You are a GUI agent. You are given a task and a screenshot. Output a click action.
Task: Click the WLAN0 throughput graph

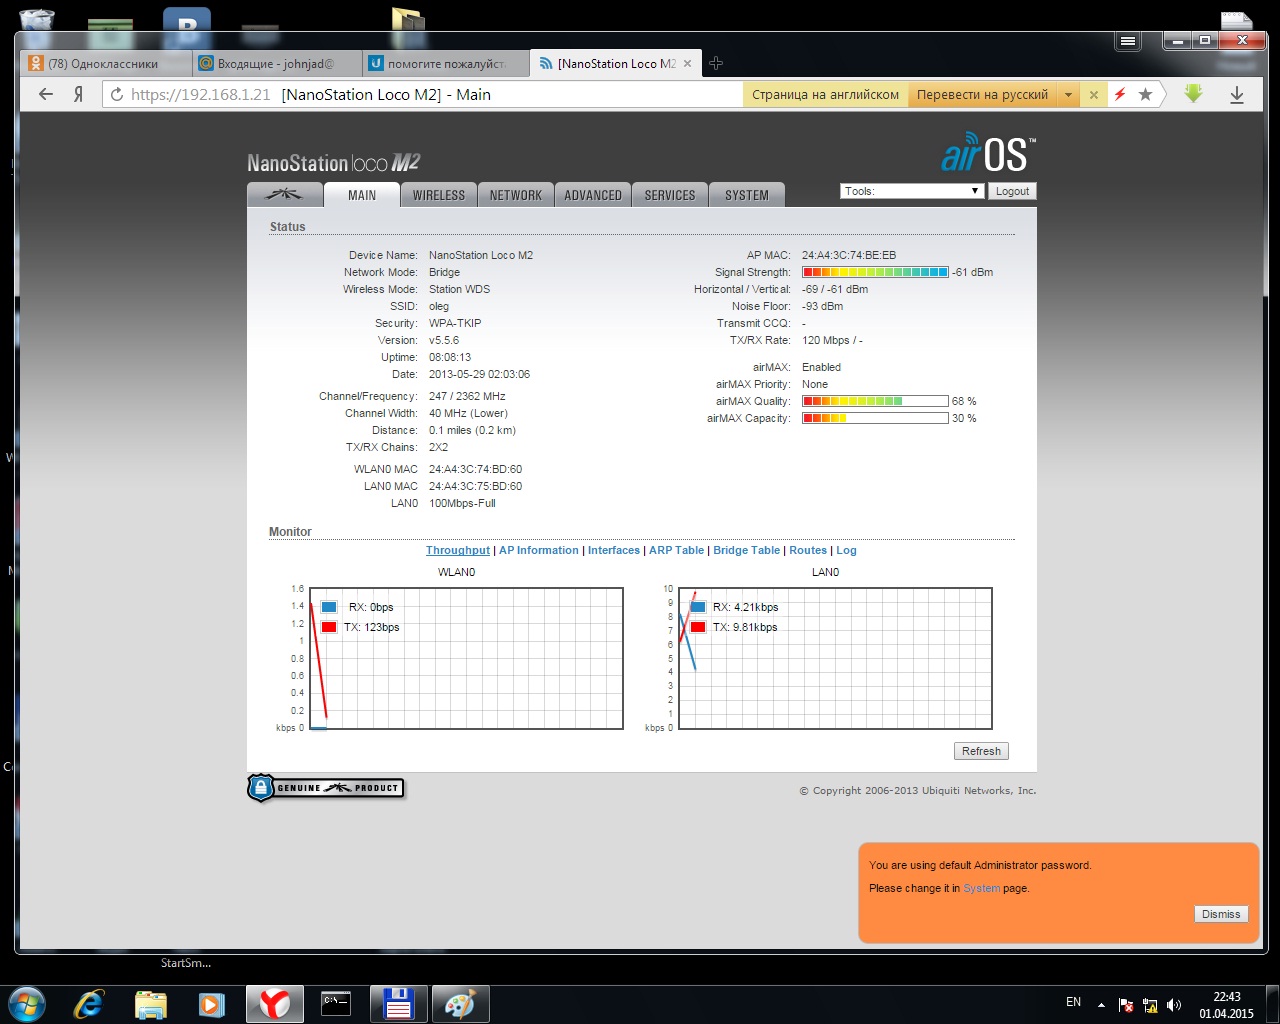click(466, 658)
